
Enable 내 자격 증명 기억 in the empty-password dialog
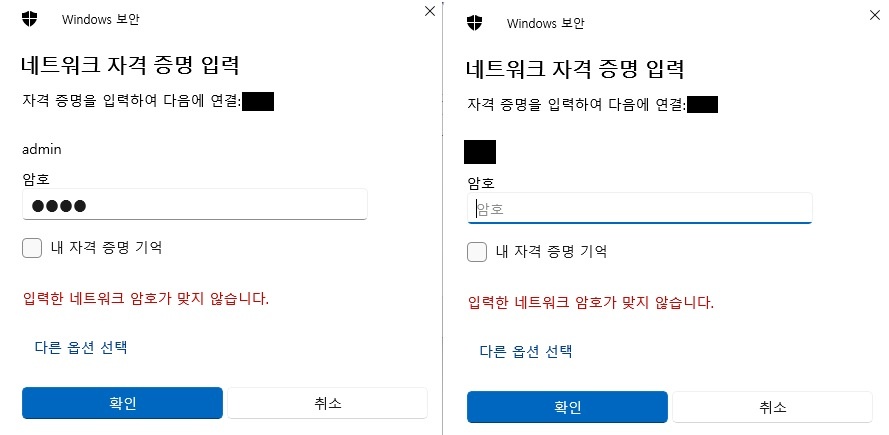point(477,252)
